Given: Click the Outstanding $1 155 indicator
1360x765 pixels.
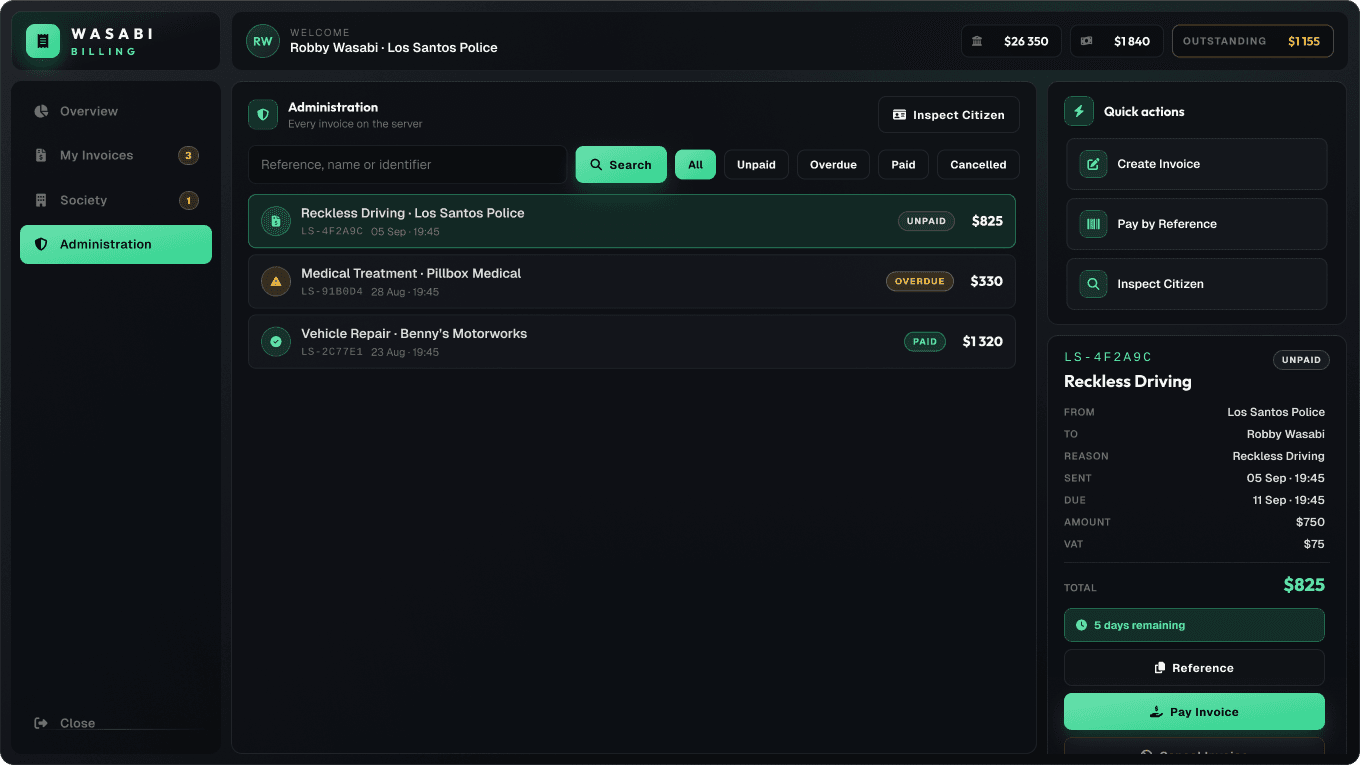Looking at the screenshot, I should 1253,41.
